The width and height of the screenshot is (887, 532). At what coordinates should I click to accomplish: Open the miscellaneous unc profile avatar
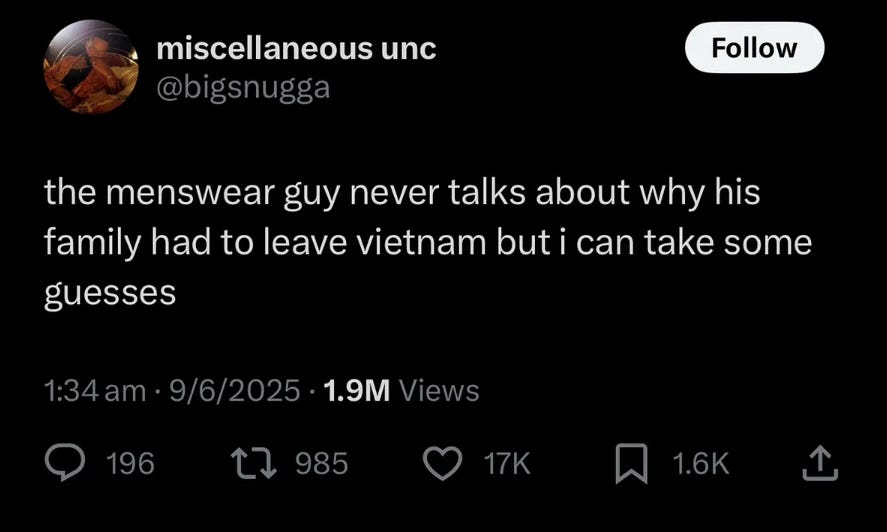point(91,67)
